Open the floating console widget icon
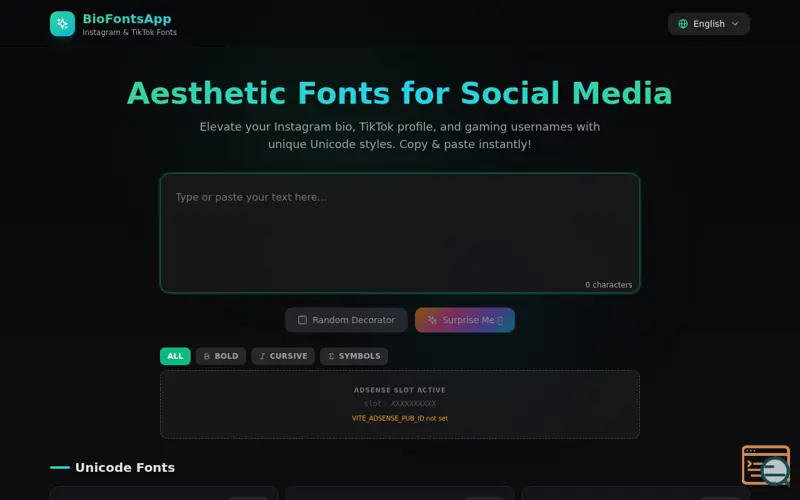Image resolution: width=800 pixels, height=500 pixels. point(766,465)
